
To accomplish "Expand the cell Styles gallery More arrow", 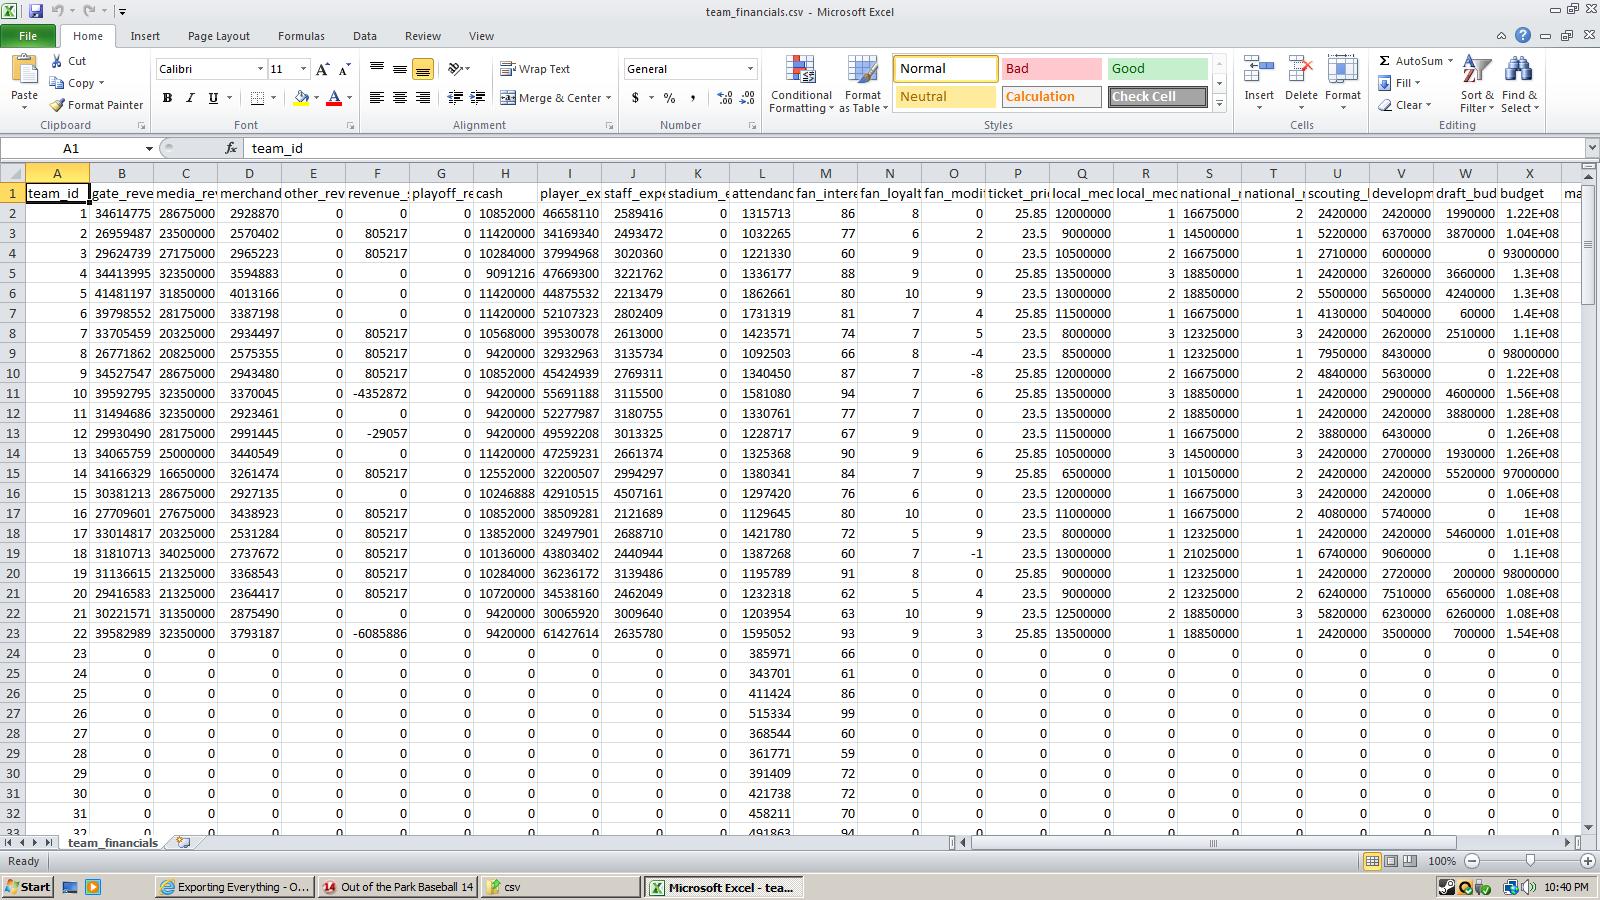I will point(1219,103).
